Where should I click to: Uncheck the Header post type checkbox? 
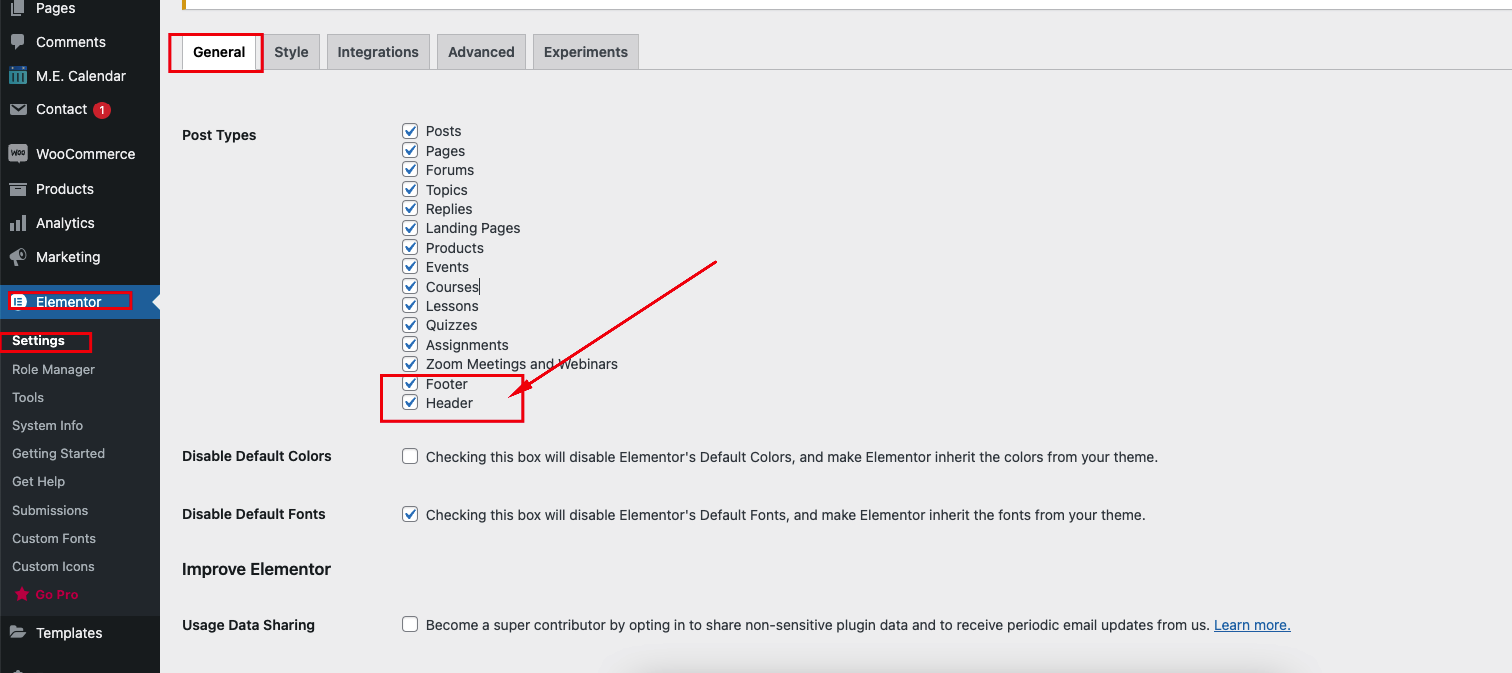(x=410, y=403)
